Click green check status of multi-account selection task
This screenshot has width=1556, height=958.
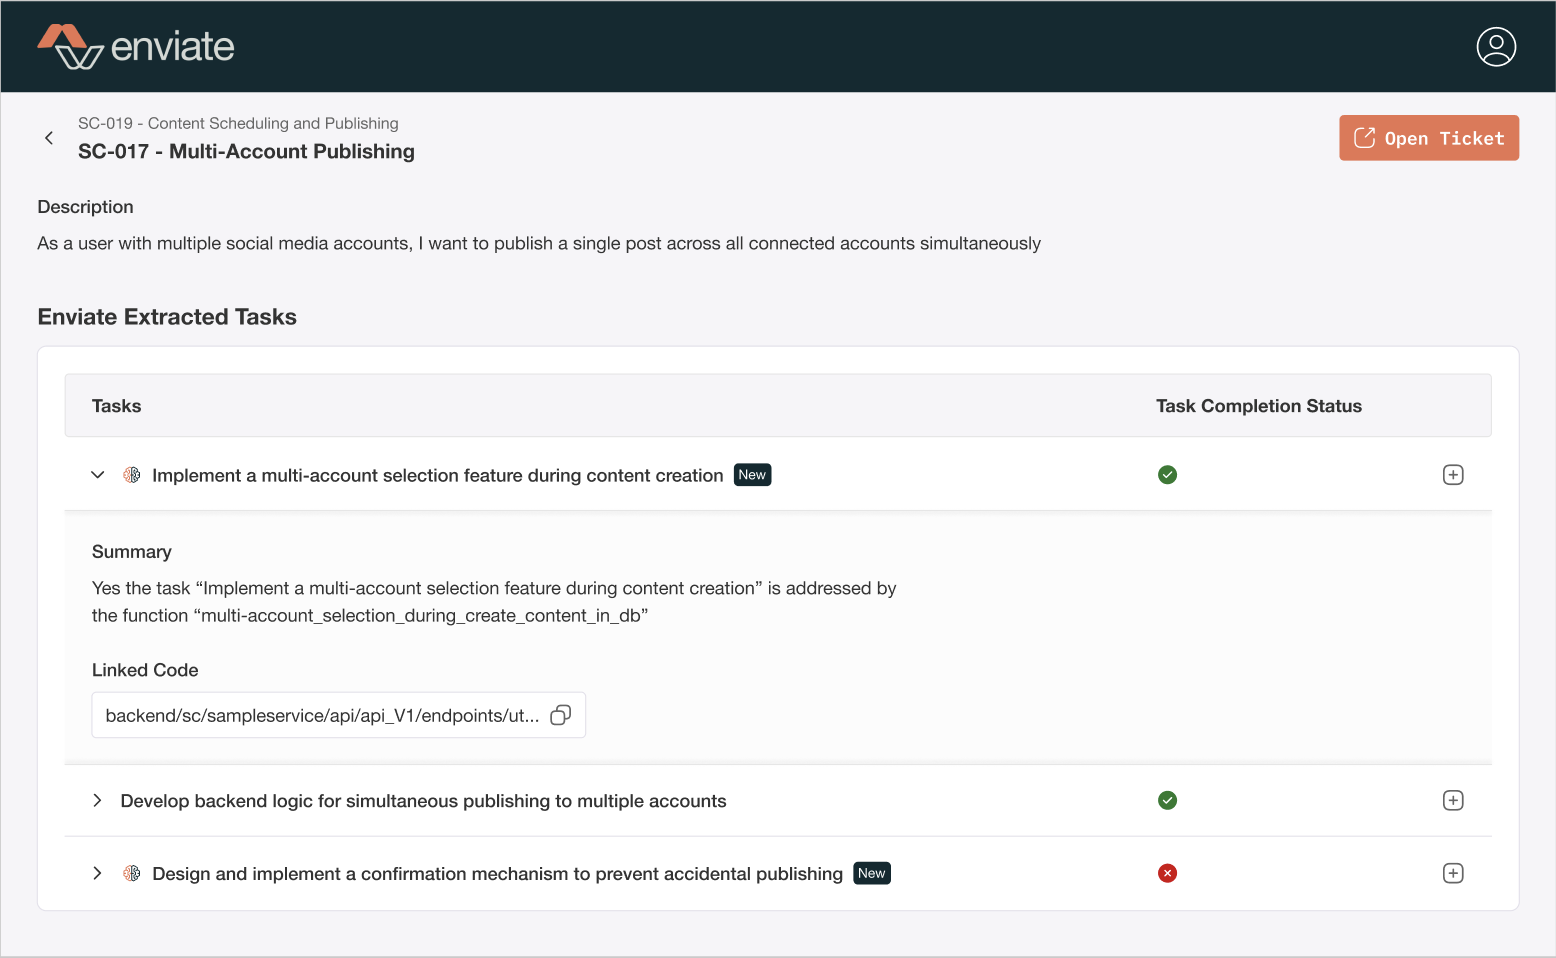coord(1167,475)
